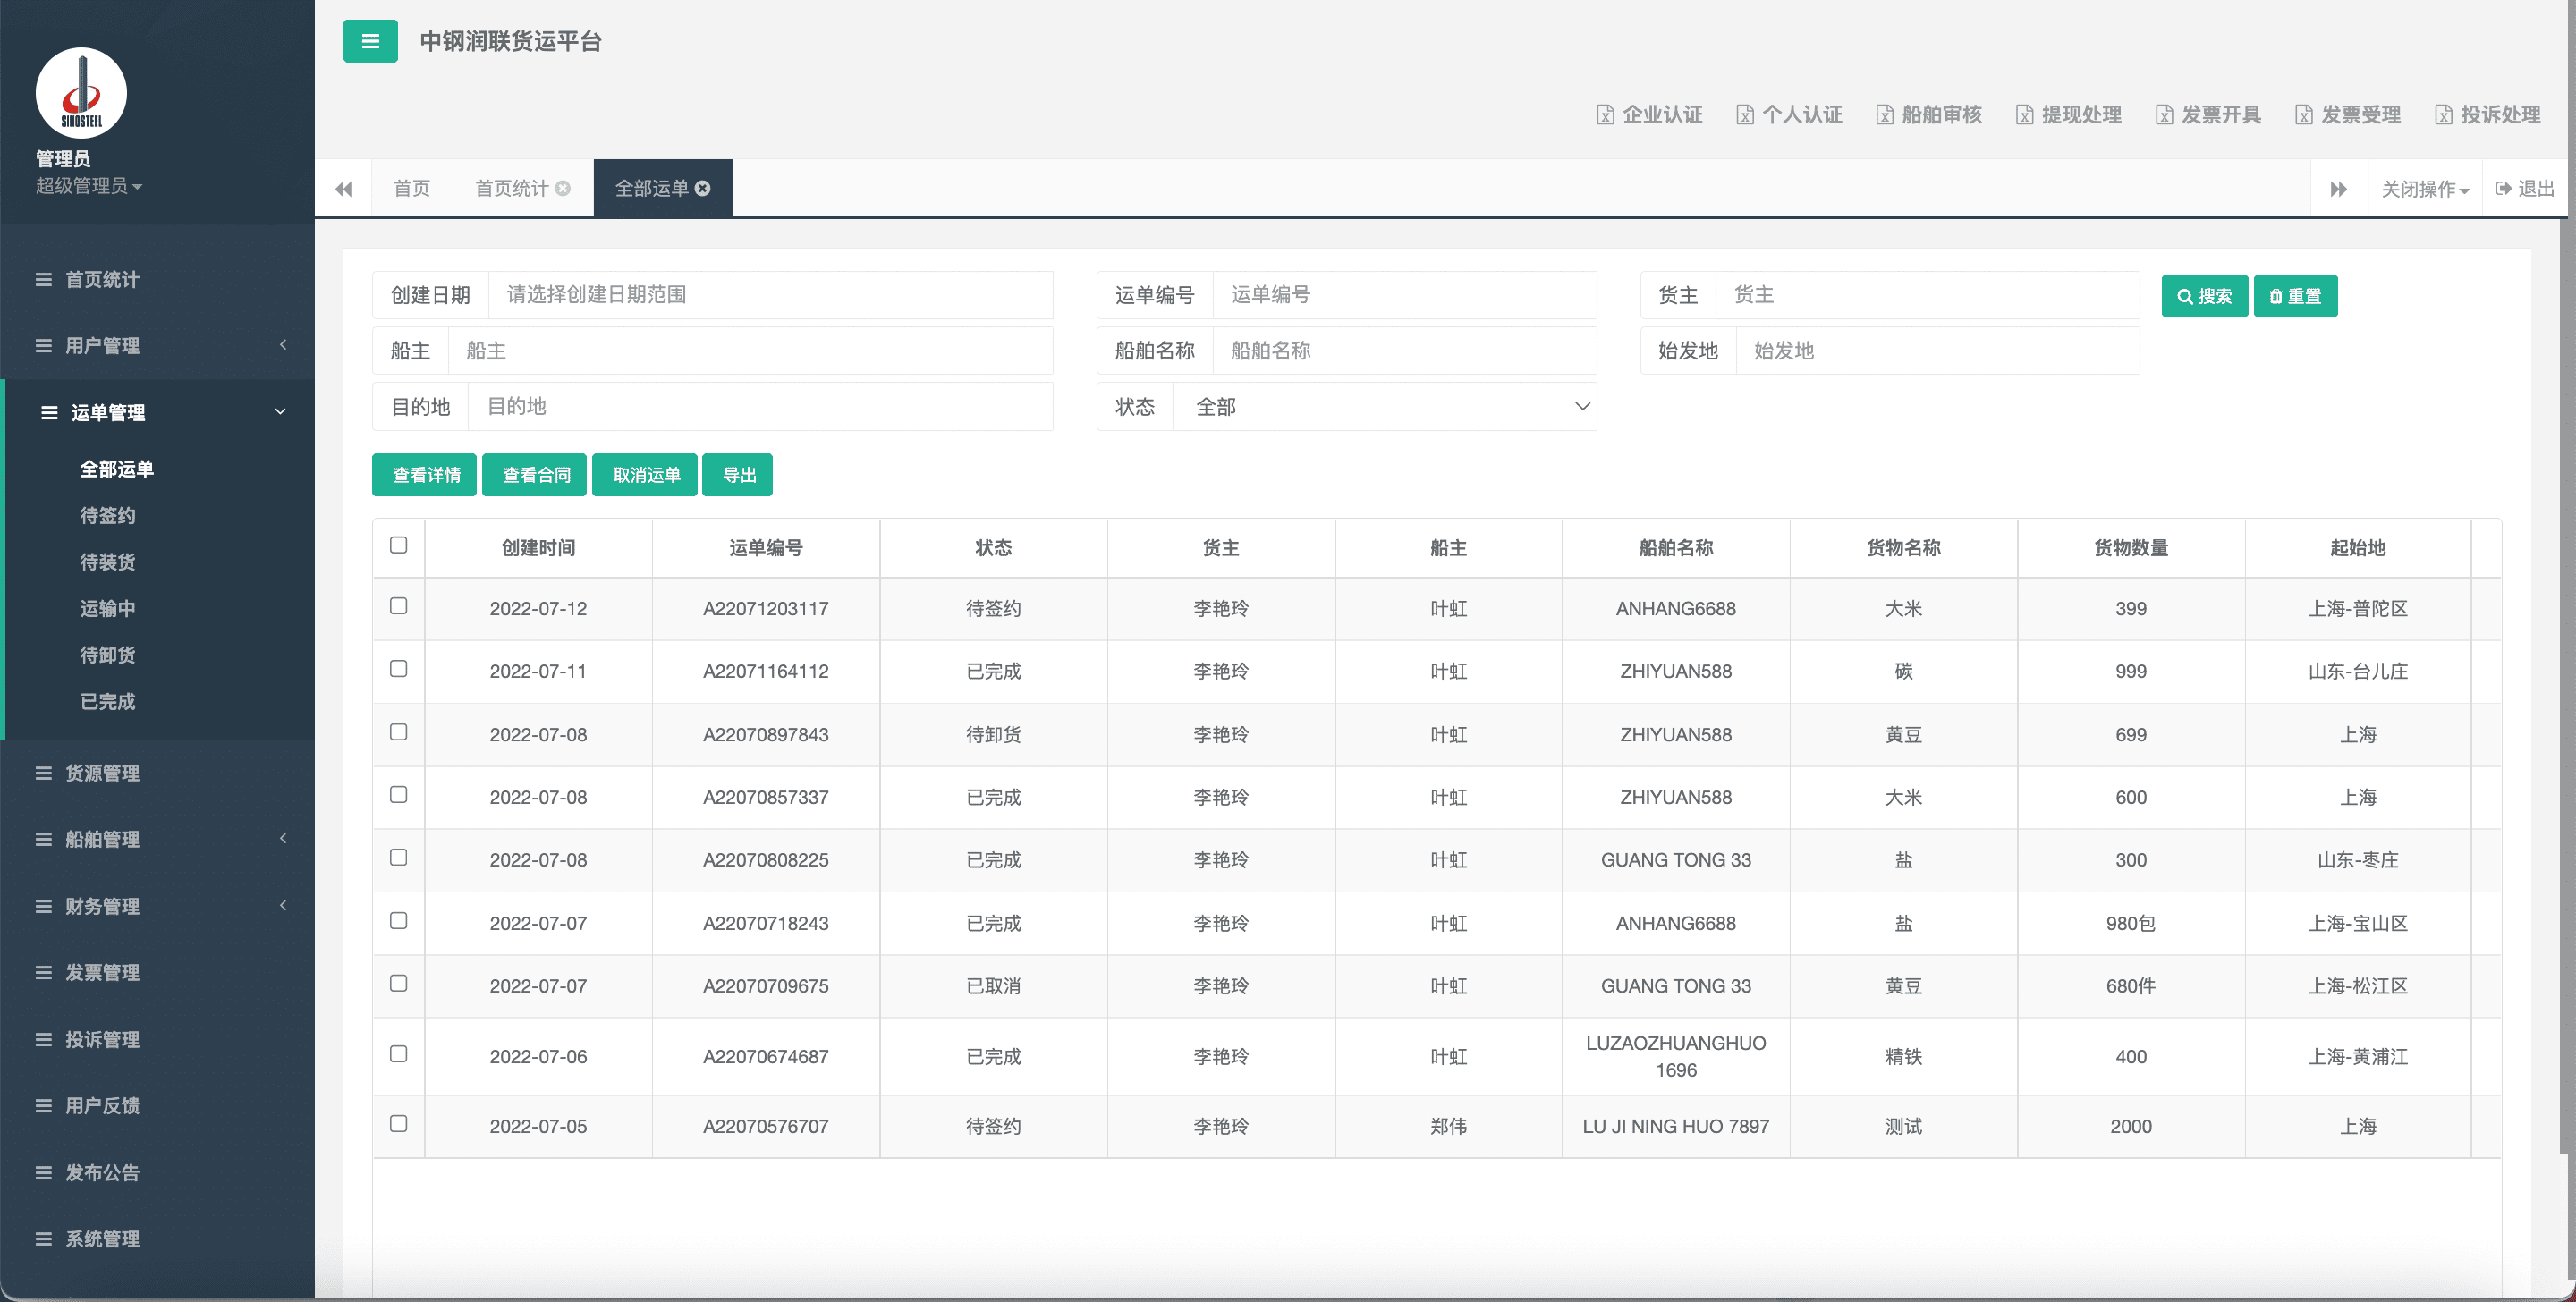
Task: Check the row for waybill A22070808225
Action: 398,858
